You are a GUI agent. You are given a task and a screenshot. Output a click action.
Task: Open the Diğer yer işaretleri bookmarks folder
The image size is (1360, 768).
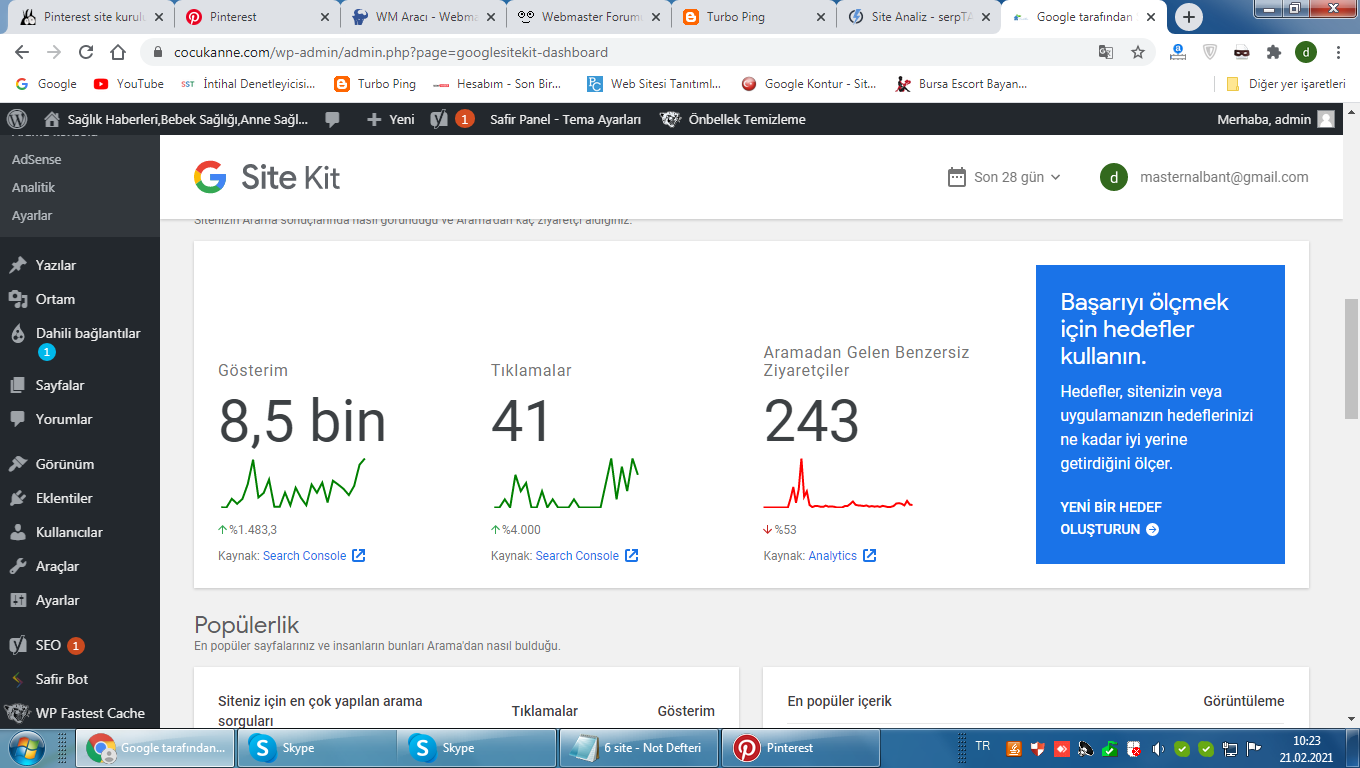click(1286, 84)
